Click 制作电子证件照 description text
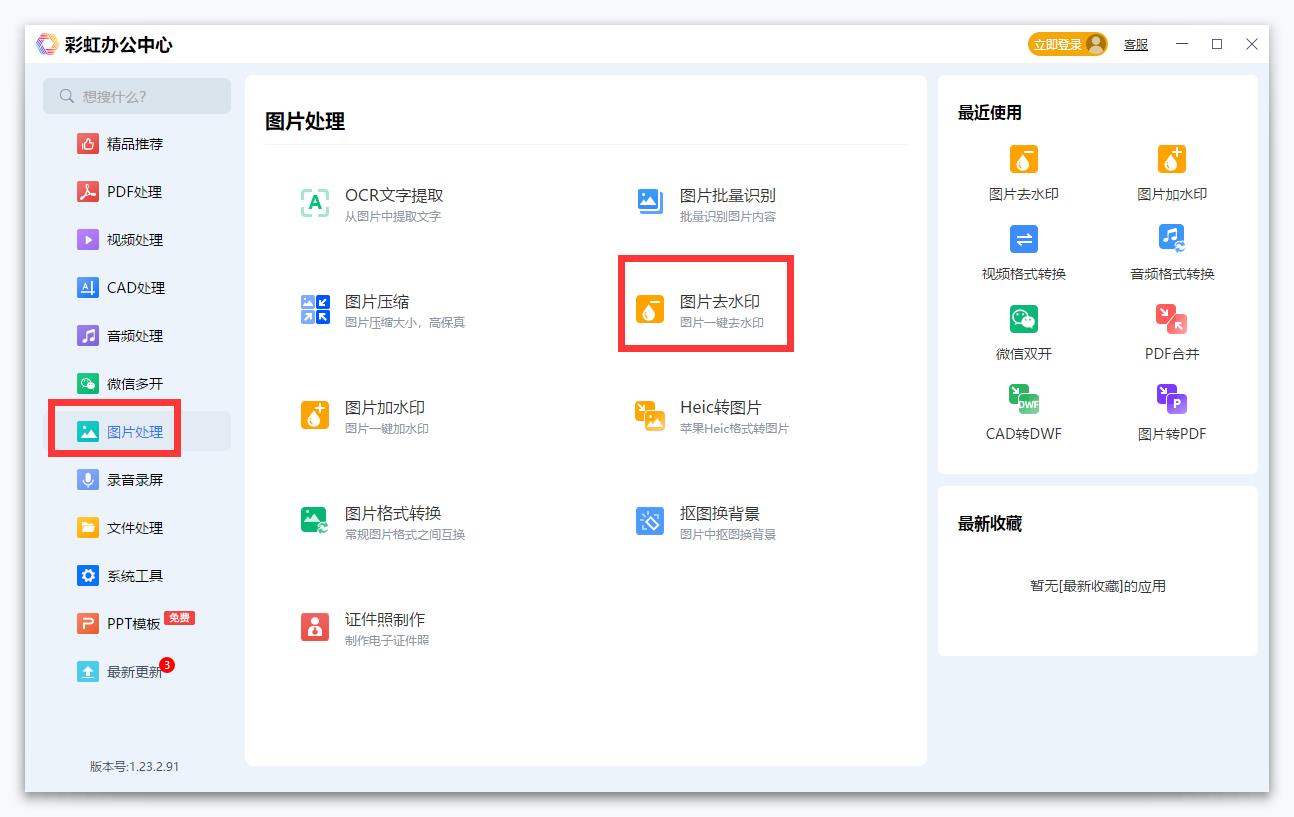This screenshot has width=1294, height=817. pyautogui.click(x=387, y=641)
